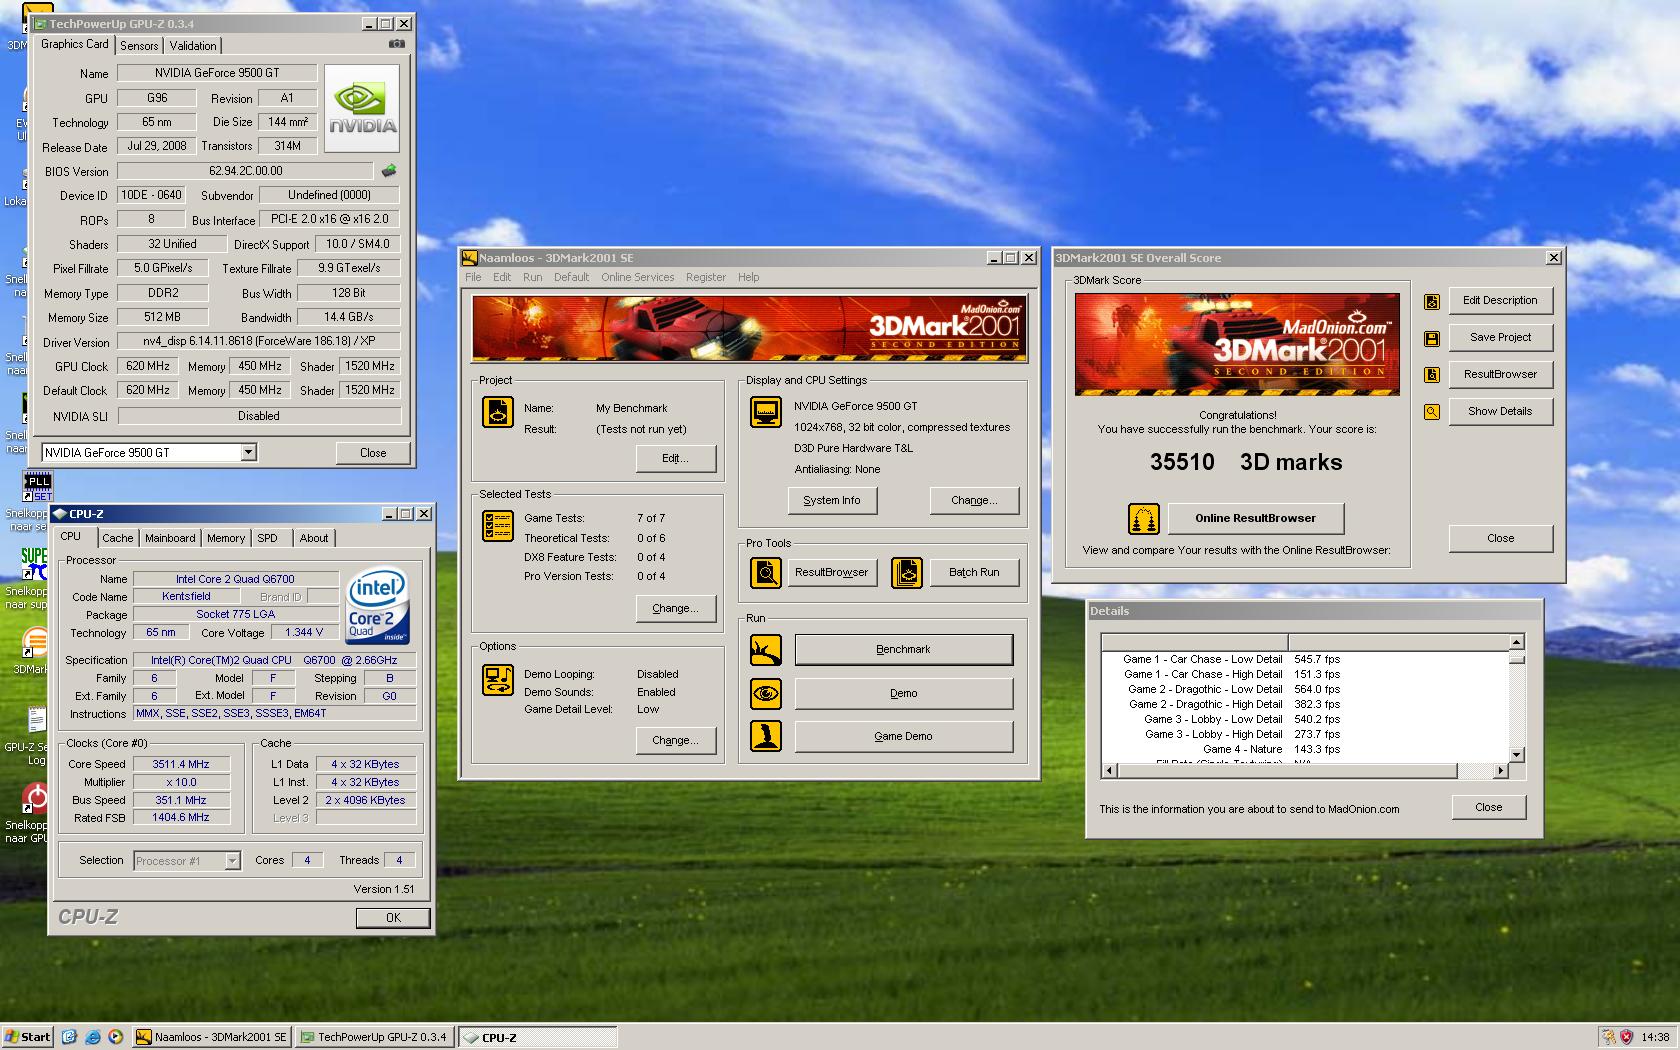Open the red power GPU shortcut icon

point(35,797)
